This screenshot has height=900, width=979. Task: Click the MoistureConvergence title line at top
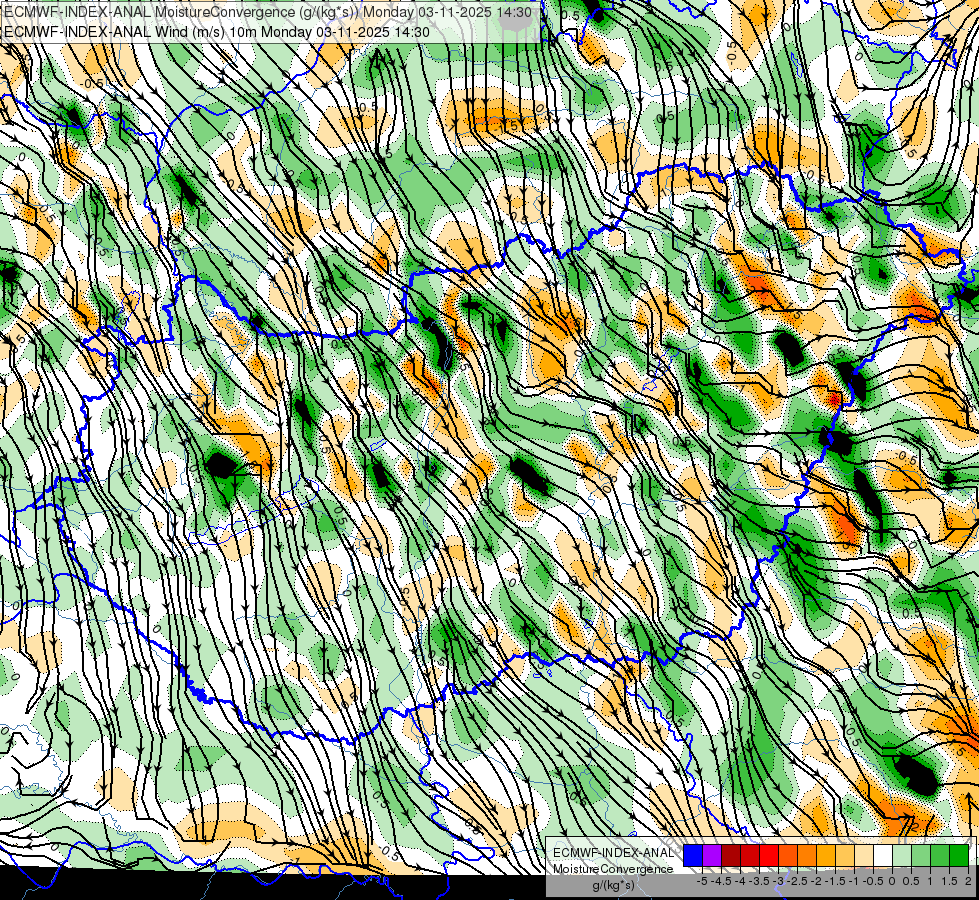coord(268,12)
